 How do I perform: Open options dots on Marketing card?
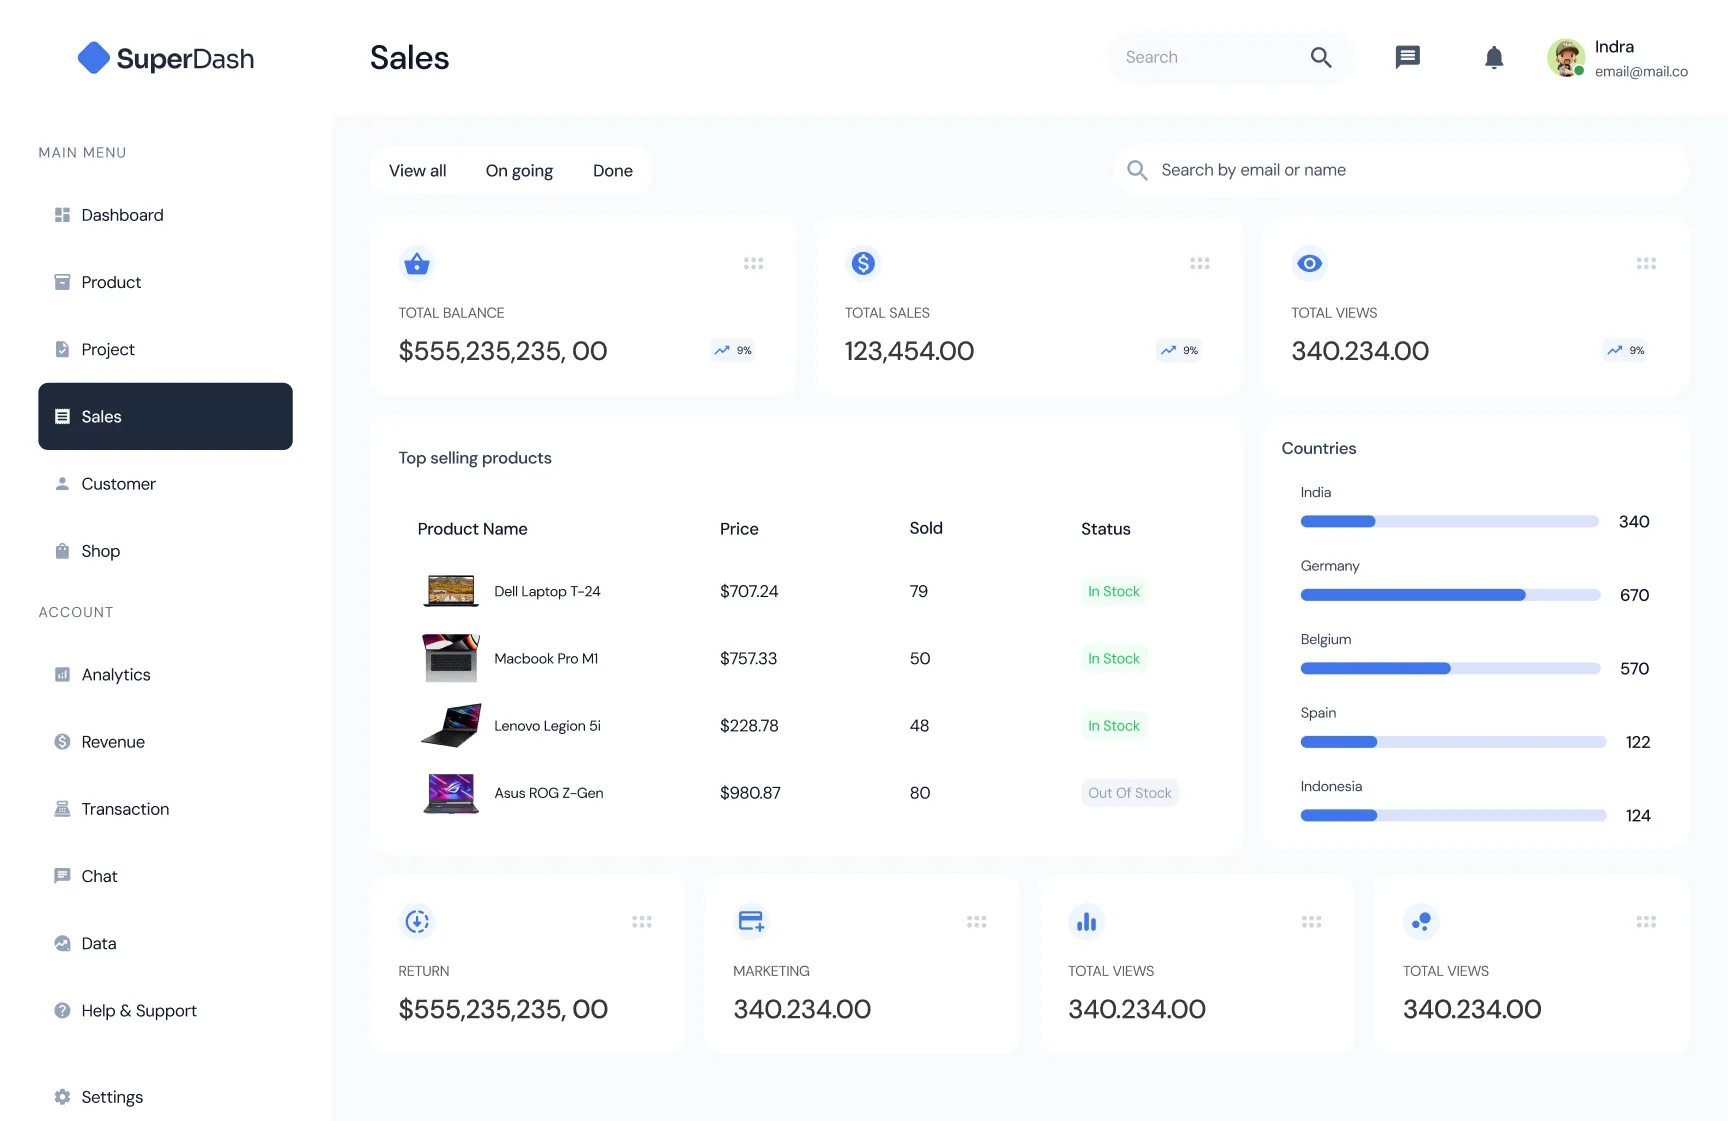pos(976,922)
